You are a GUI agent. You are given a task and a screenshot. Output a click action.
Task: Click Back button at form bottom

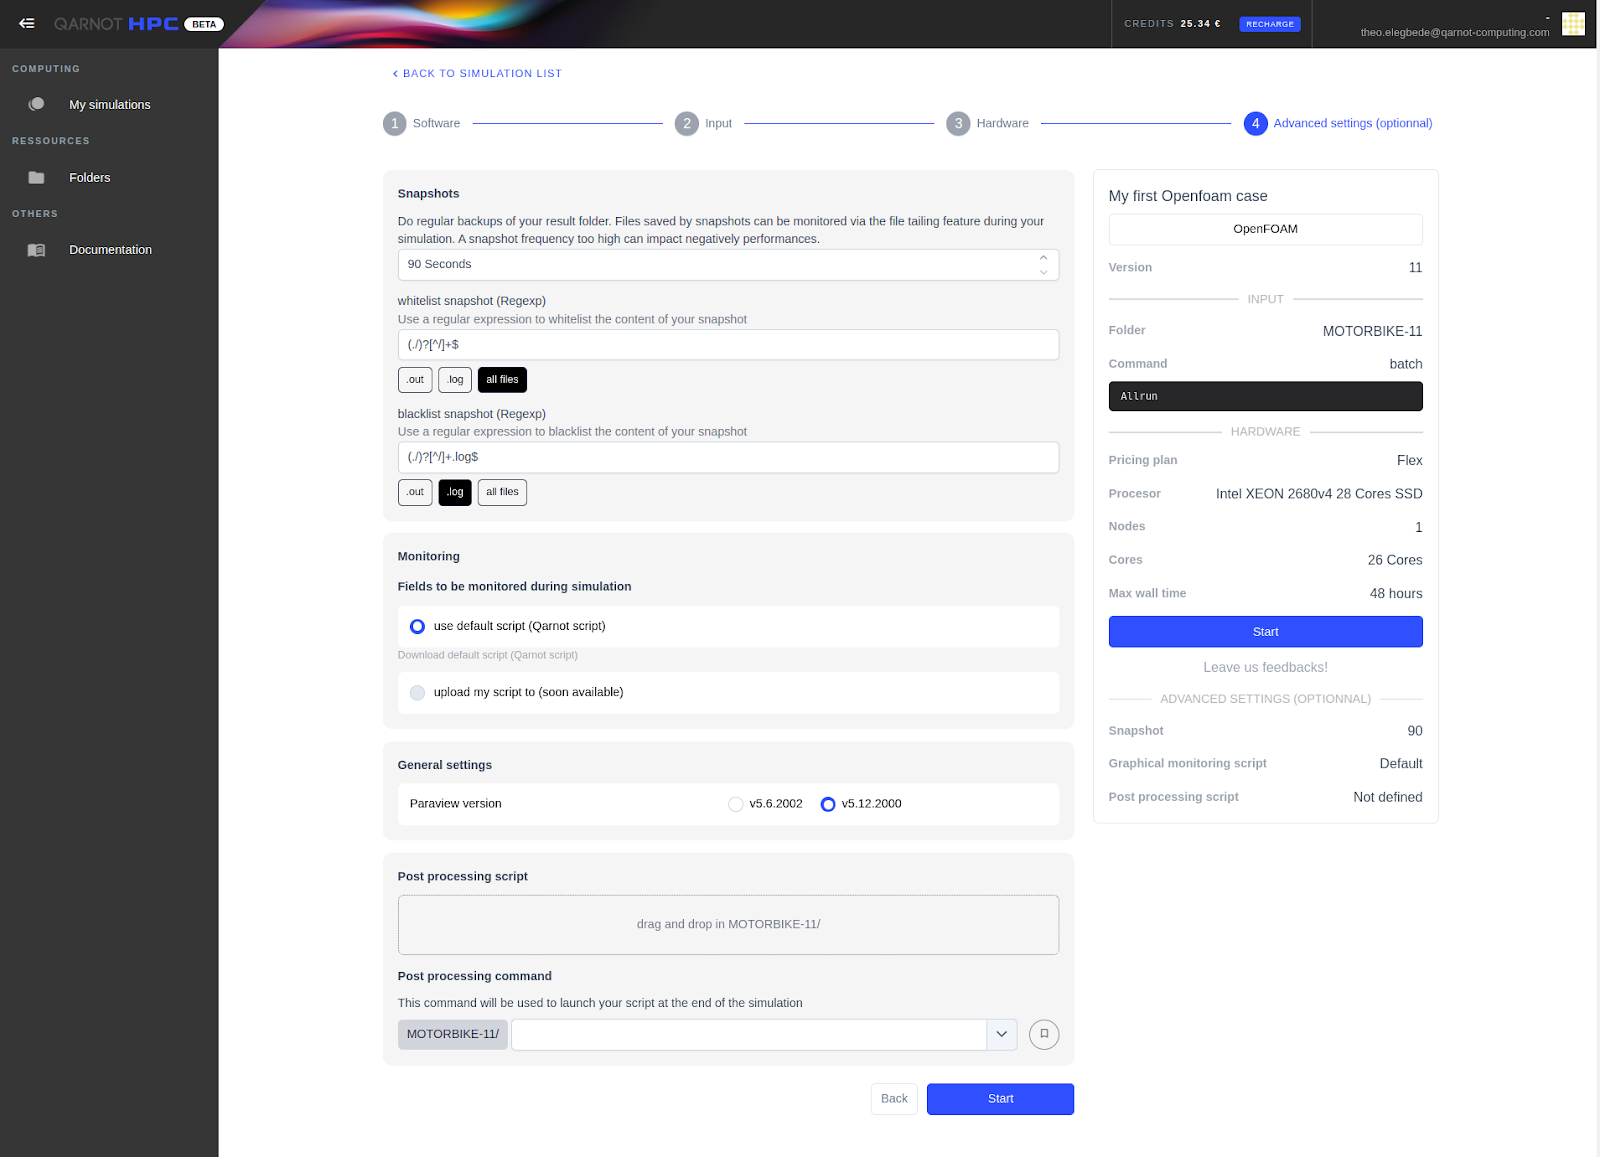pos(894,1099)
